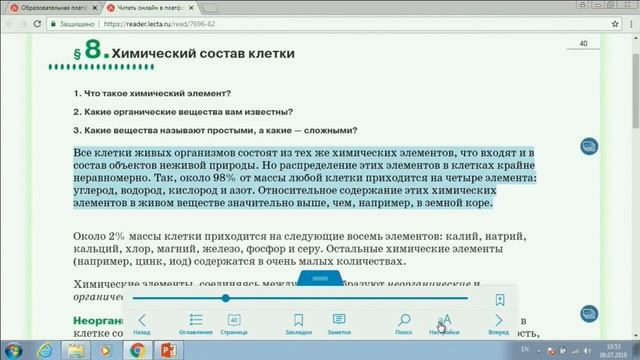
Task: Click the taskbar clock
Action: coord(613,351)
